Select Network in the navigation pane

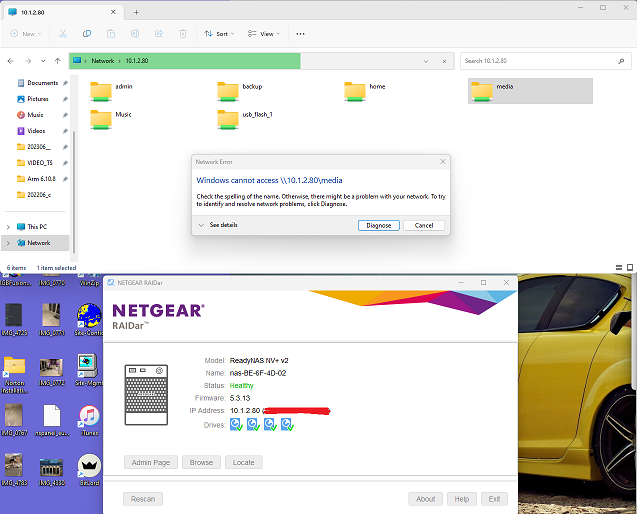point(38,243)
